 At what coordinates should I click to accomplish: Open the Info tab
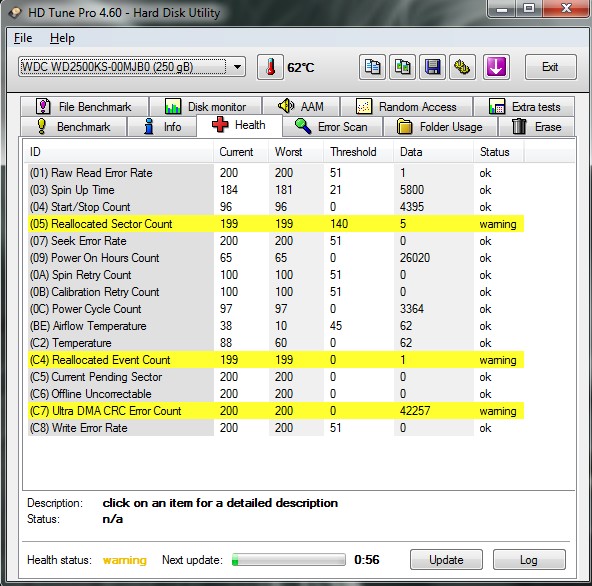[162, 126]
